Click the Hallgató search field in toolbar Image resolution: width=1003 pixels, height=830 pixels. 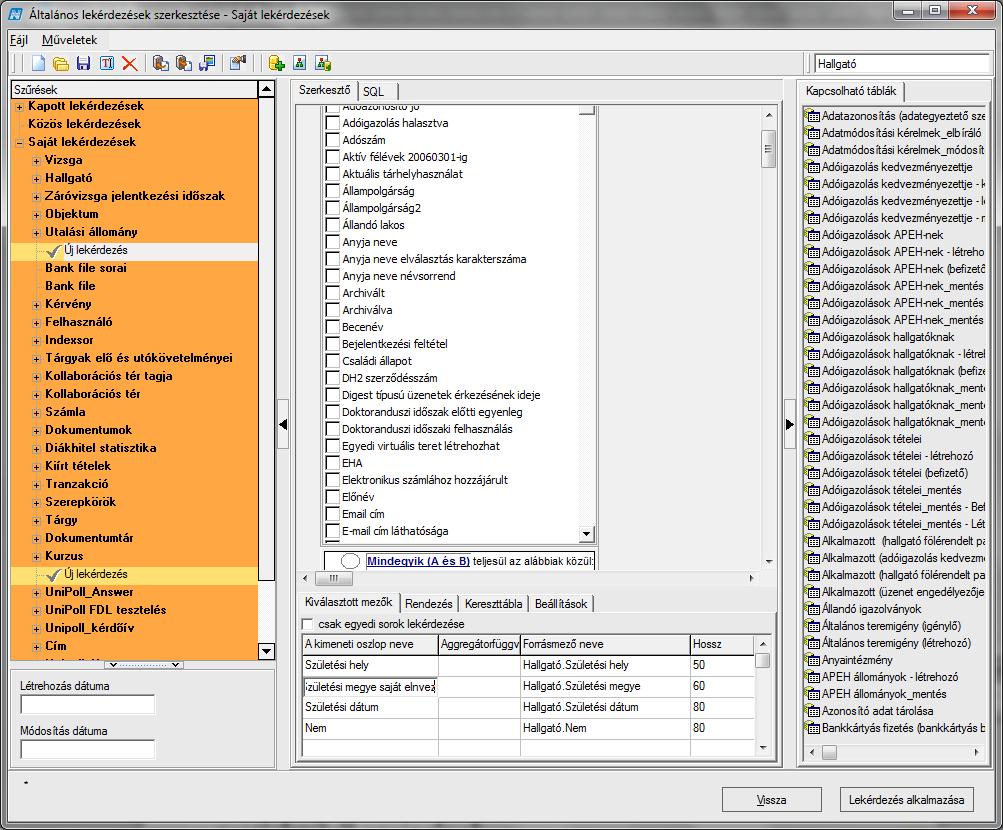(x=902, y=64)
